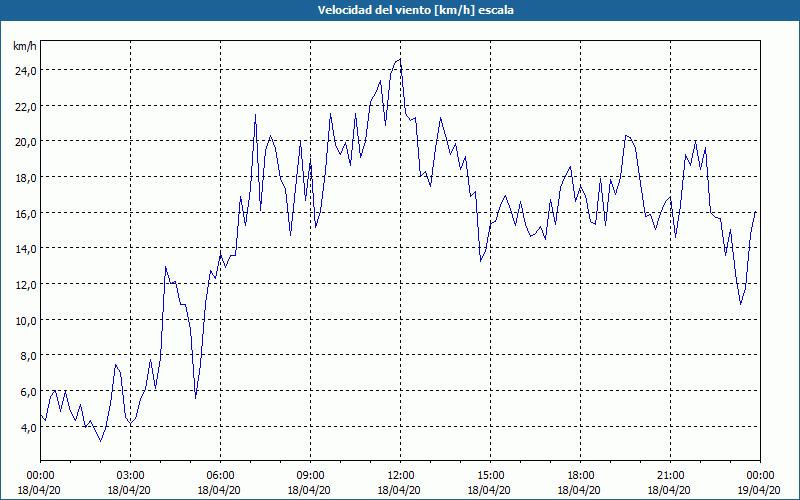The width and height of the screenshot is (800, 500).
Task: Click the 20,0 y-axis value
Action: point(24,142)
